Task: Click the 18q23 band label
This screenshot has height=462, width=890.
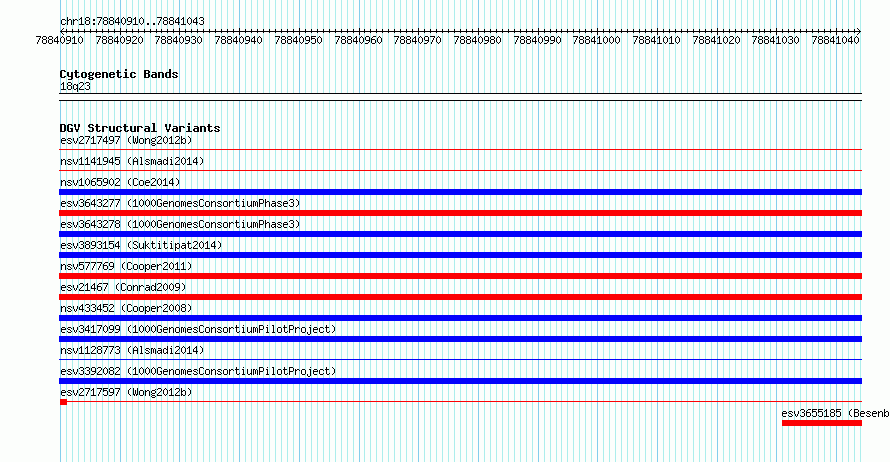Action: click(75, 86)
